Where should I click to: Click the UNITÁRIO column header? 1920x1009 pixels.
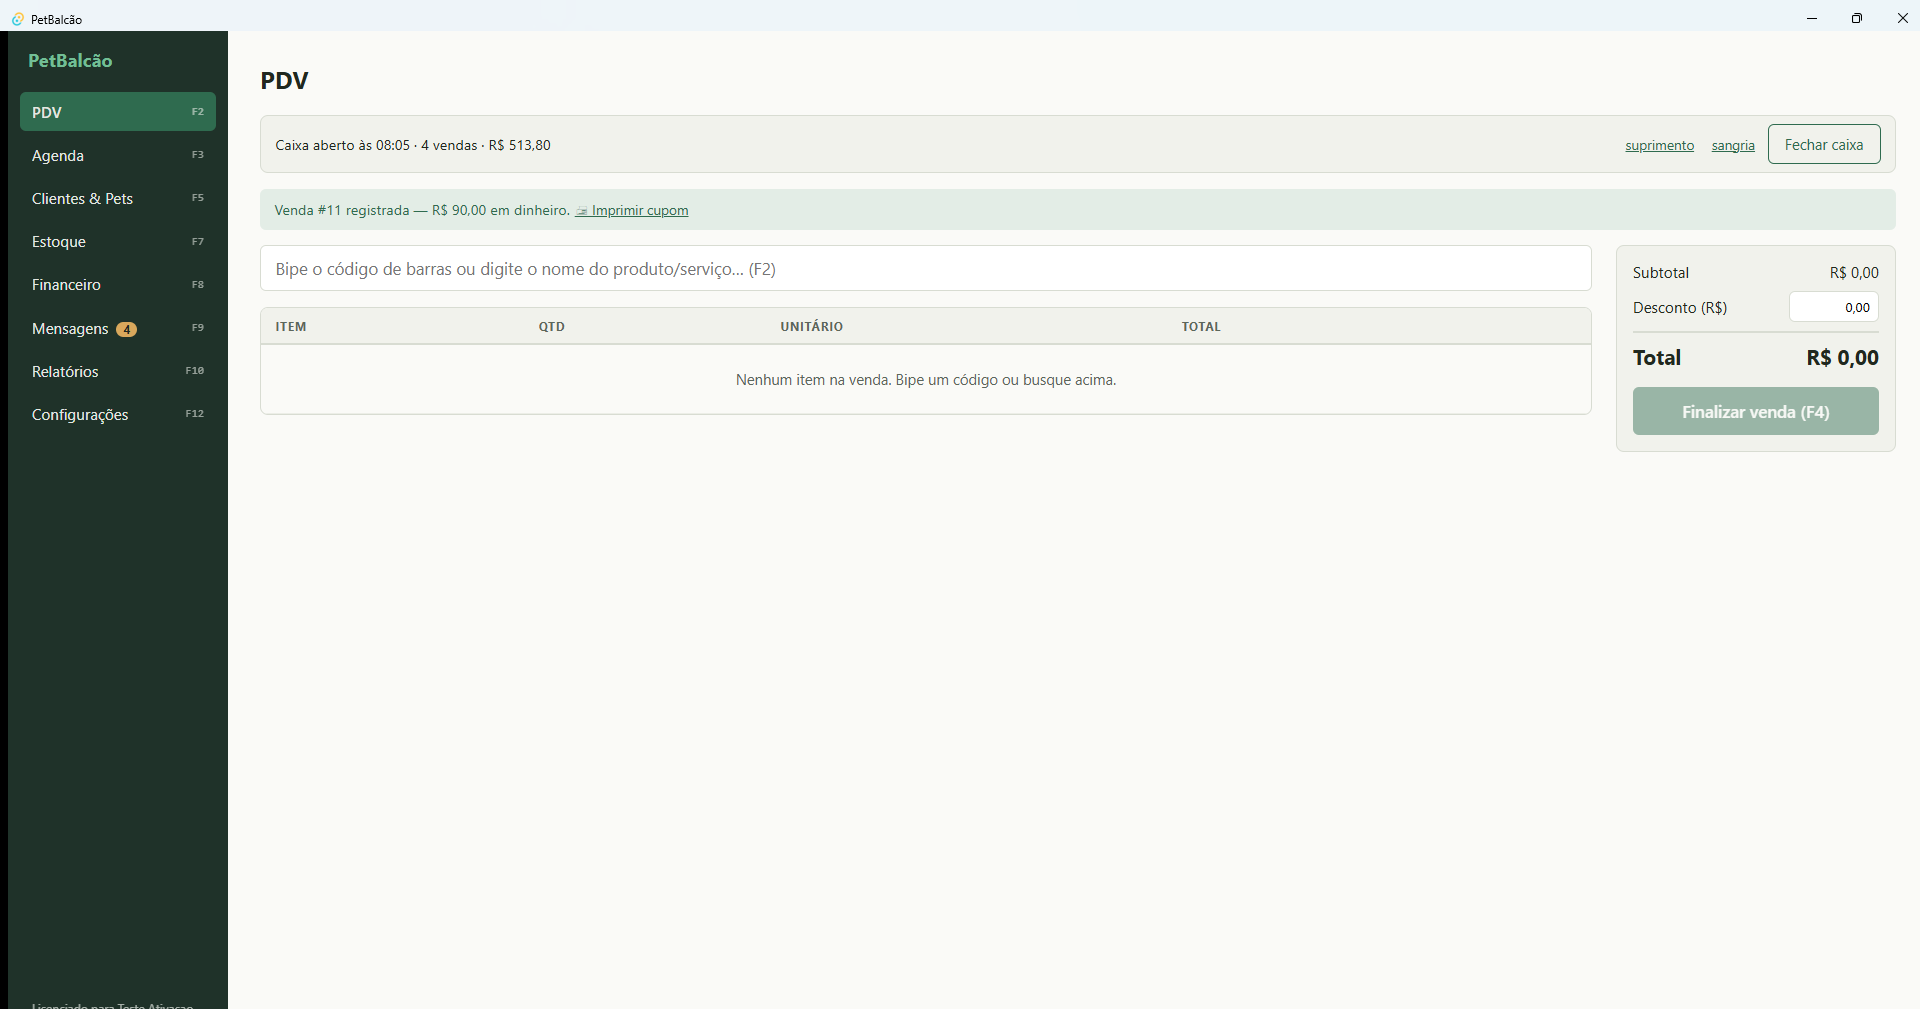[x=812, y=326]
